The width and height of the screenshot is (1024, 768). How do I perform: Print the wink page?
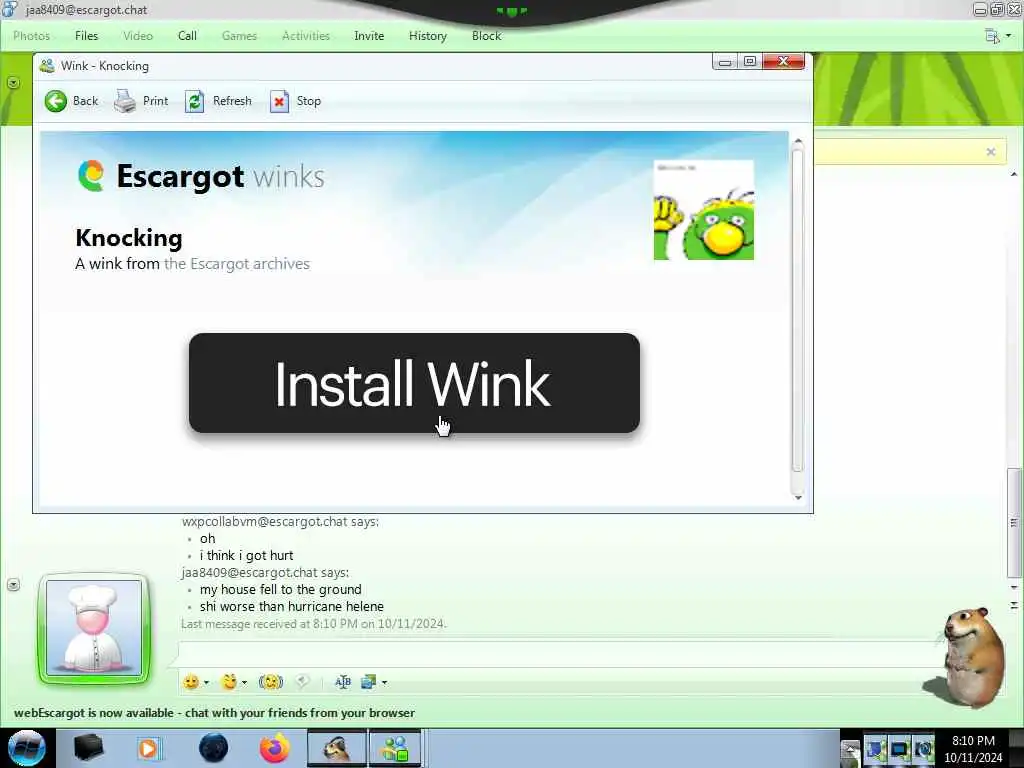tap(141, 101)
